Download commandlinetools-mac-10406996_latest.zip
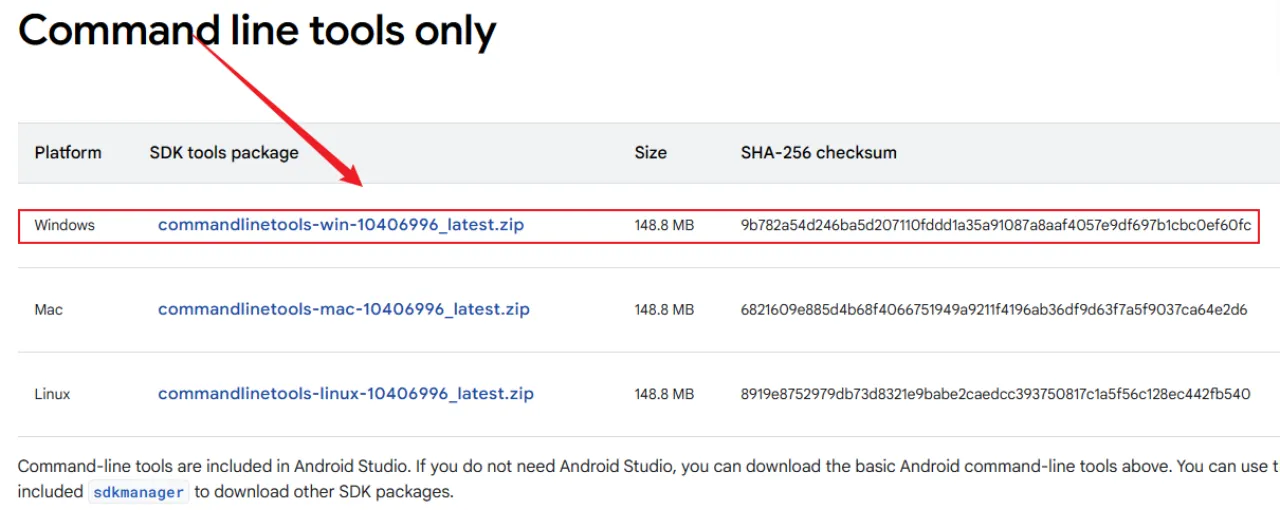Viewport: 1280px width, 510px height. tap(343, 309)
